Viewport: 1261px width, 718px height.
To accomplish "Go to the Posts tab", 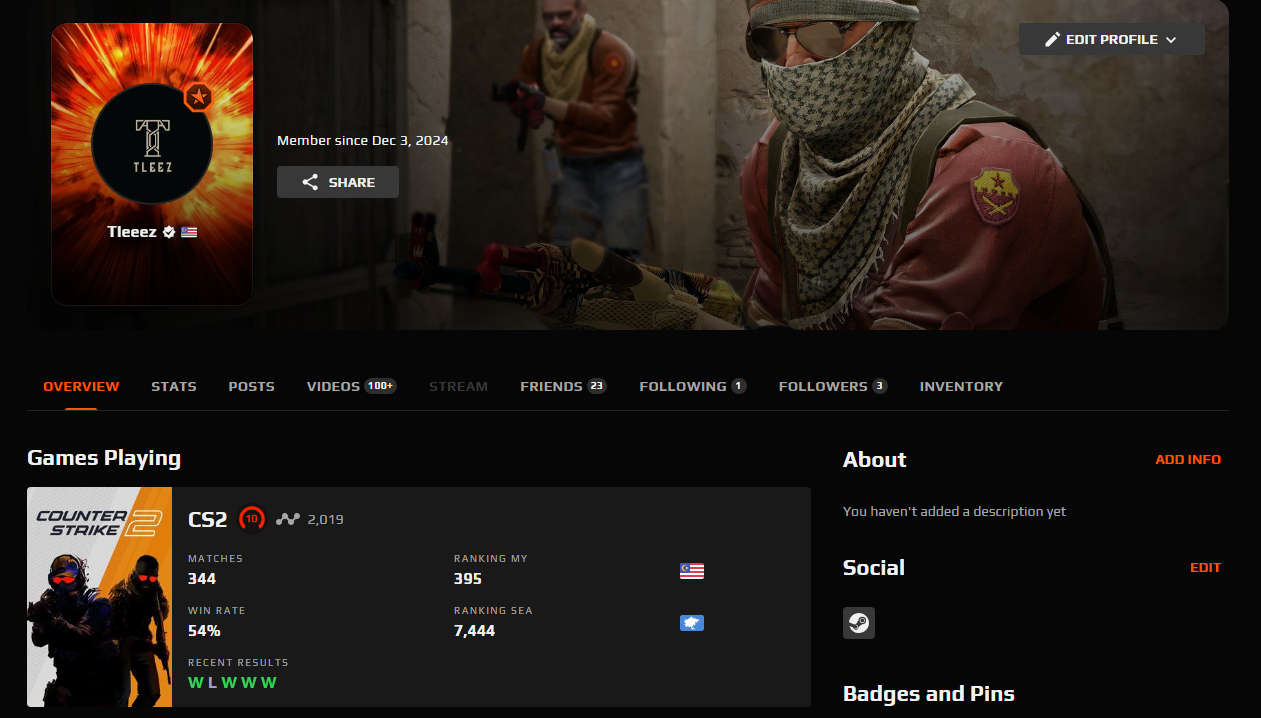I will tap(251, 386).
